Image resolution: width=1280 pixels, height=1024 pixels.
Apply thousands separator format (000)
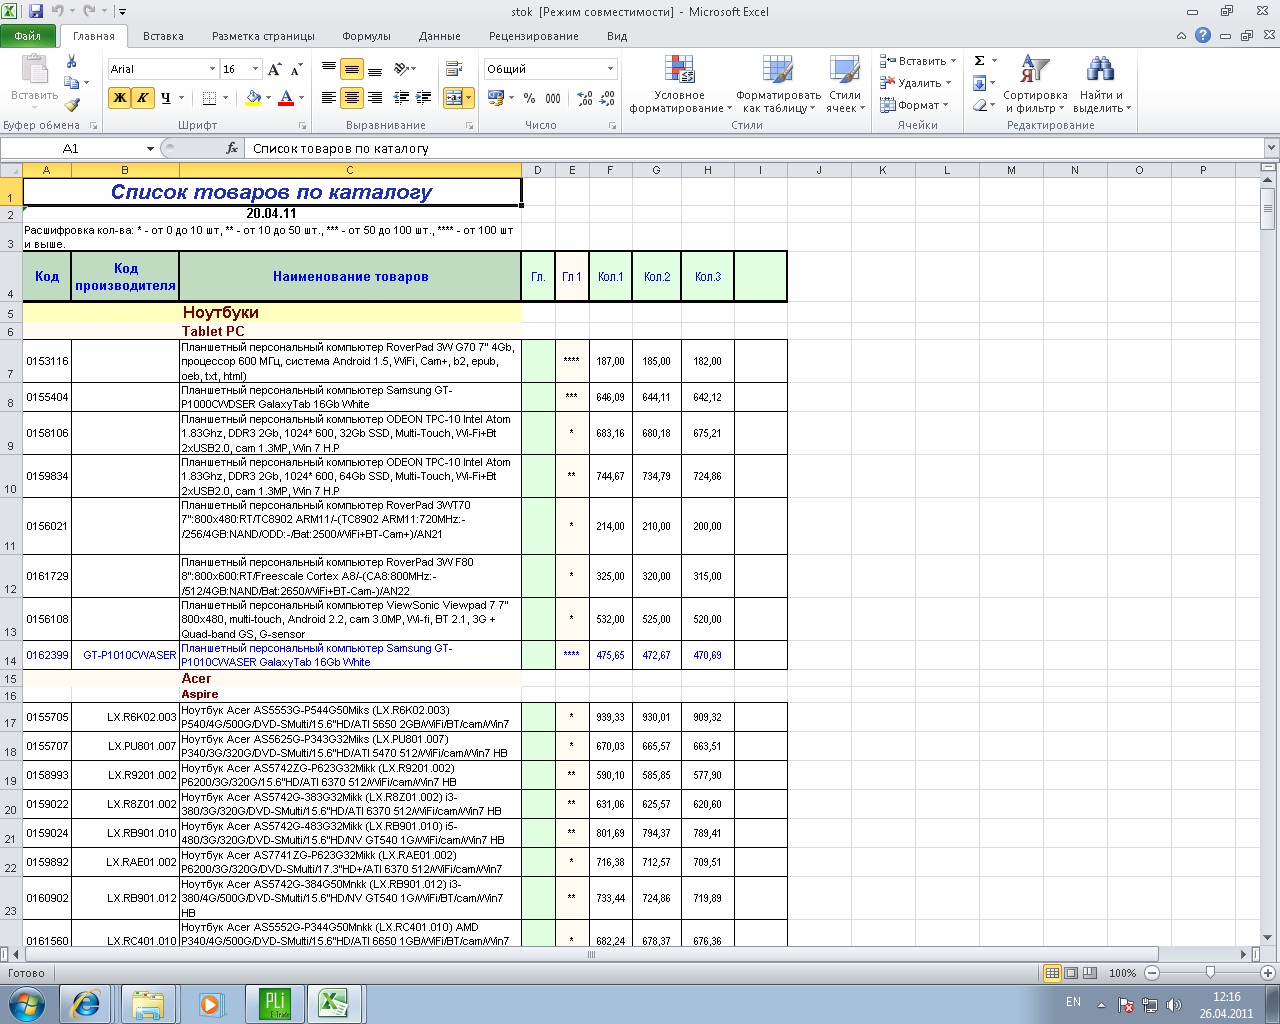[x=553, y=98]
